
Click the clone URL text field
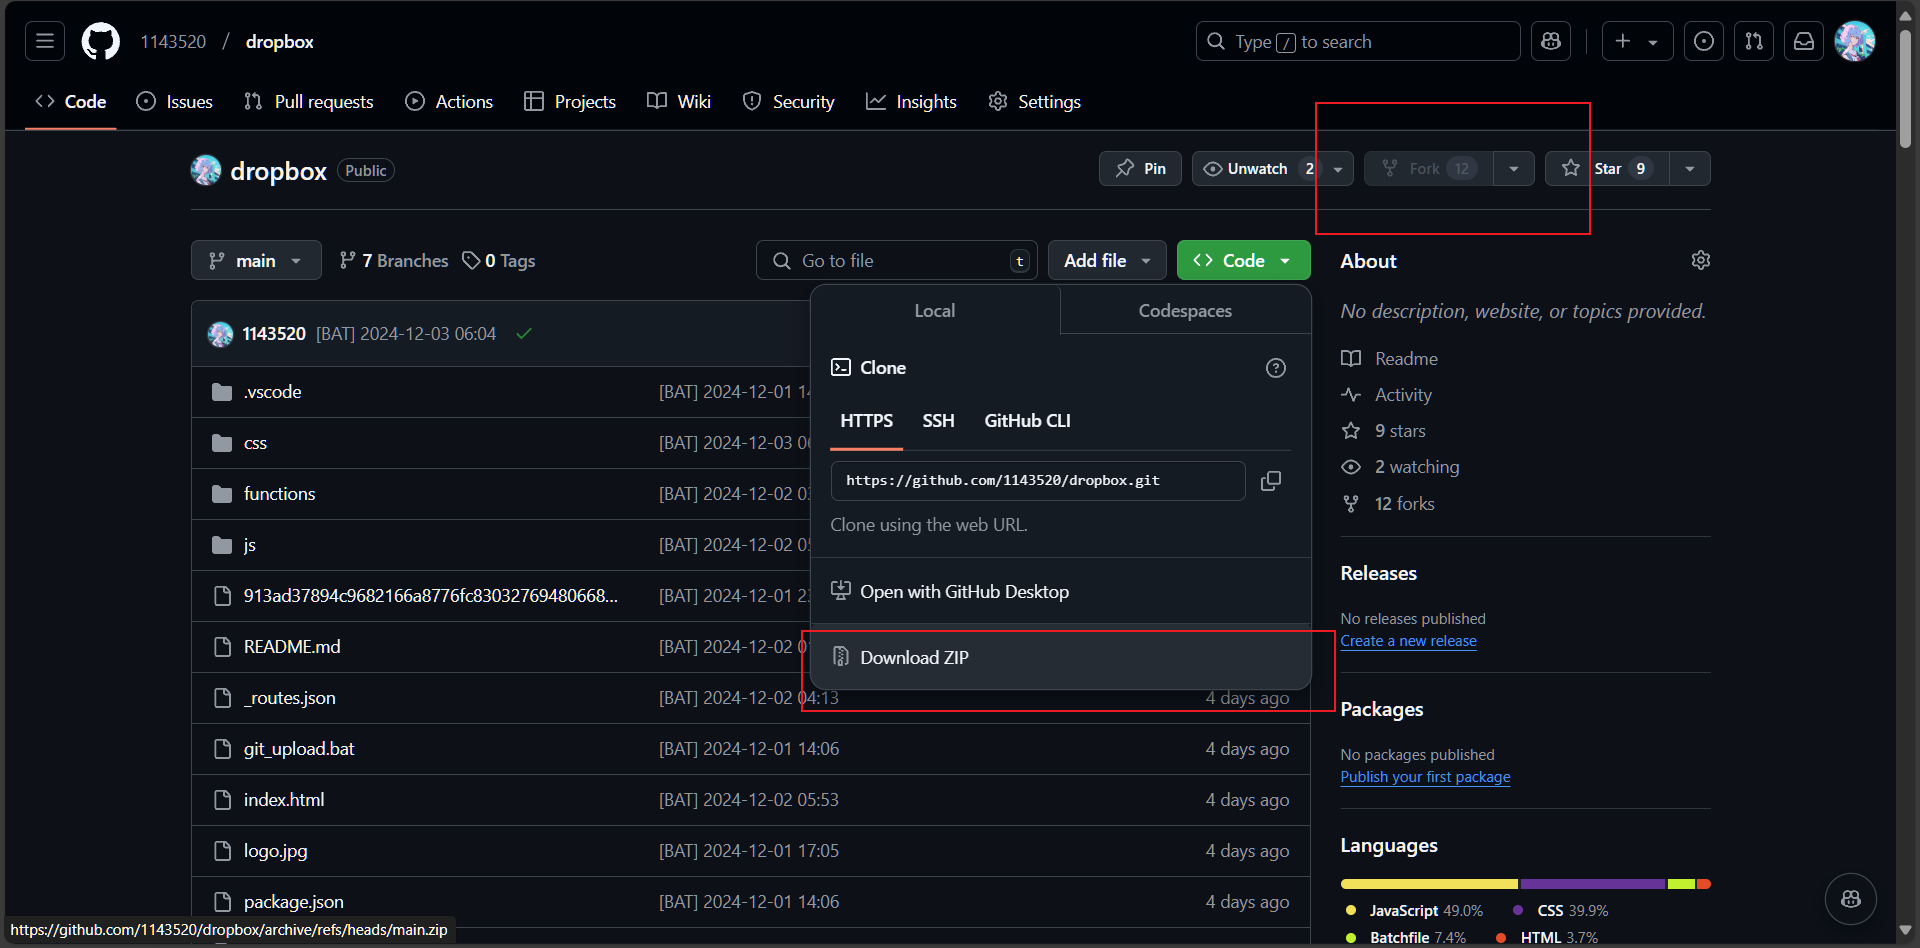[x=1038, y=481]
